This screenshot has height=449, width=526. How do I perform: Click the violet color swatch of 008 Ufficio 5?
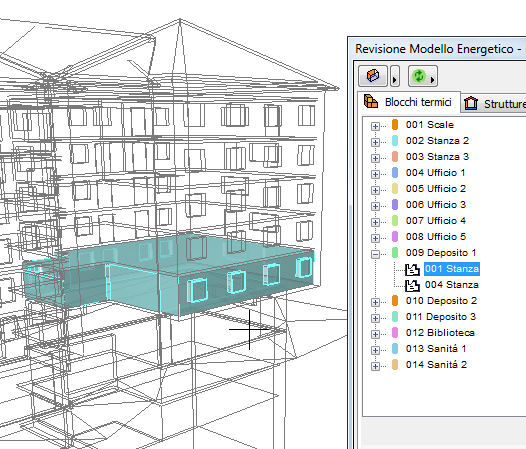pyautogui.click(x=395, y=237)
